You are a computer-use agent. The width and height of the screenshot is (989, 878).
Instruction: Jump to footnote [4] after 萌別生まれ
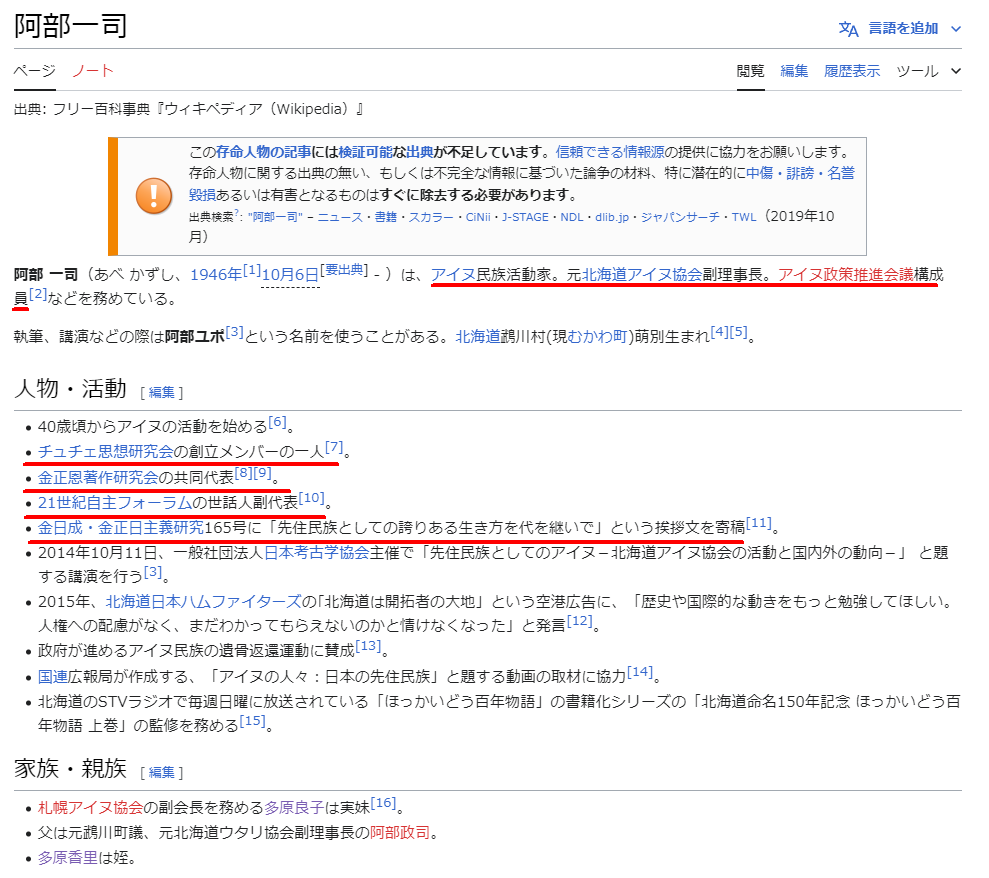[719, 332]
